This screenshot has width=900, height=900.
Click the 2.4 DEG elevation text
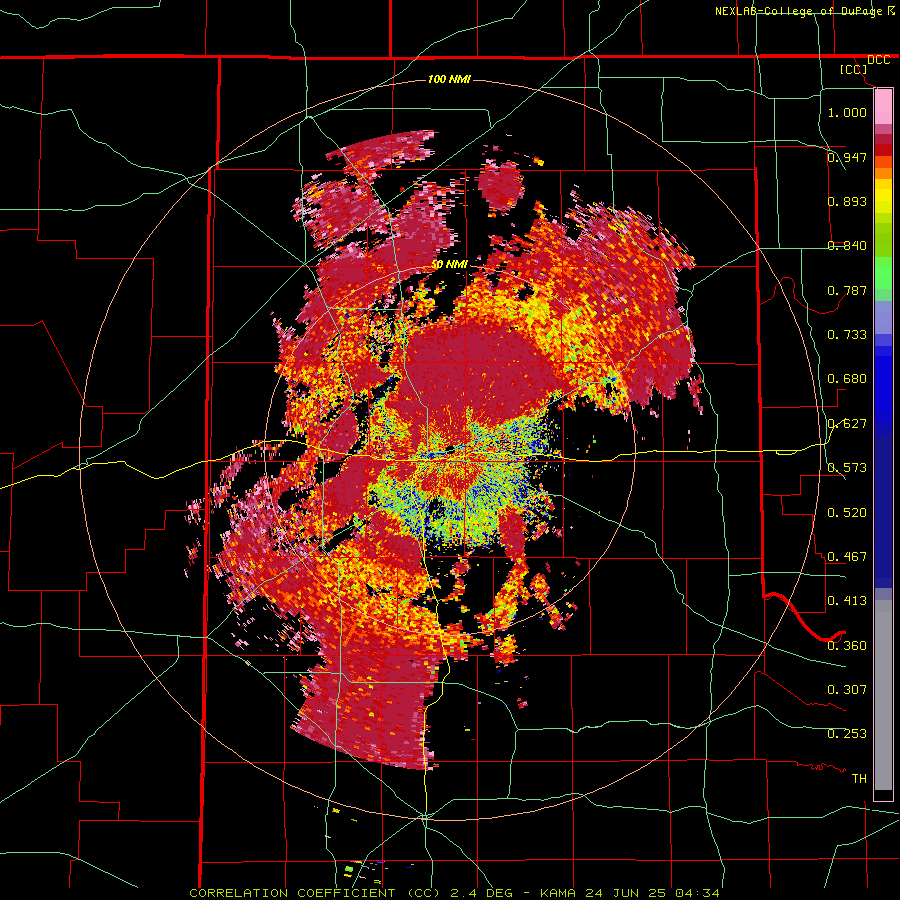(x=480, y=893)
